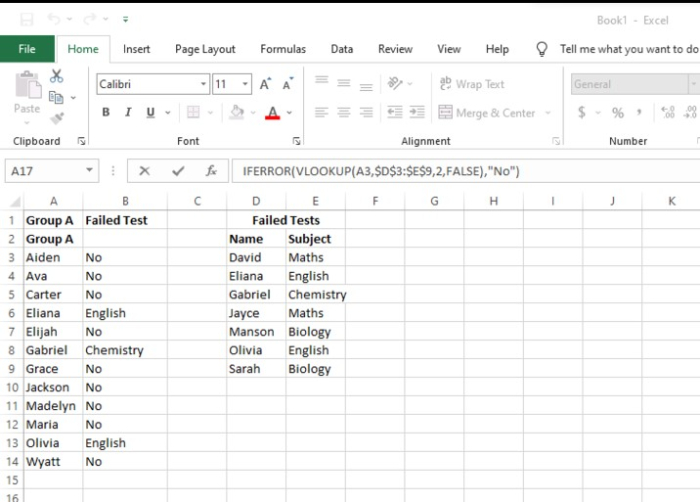Click the Orientation text angle icon
700x502 pixels.
coord(395,84)
